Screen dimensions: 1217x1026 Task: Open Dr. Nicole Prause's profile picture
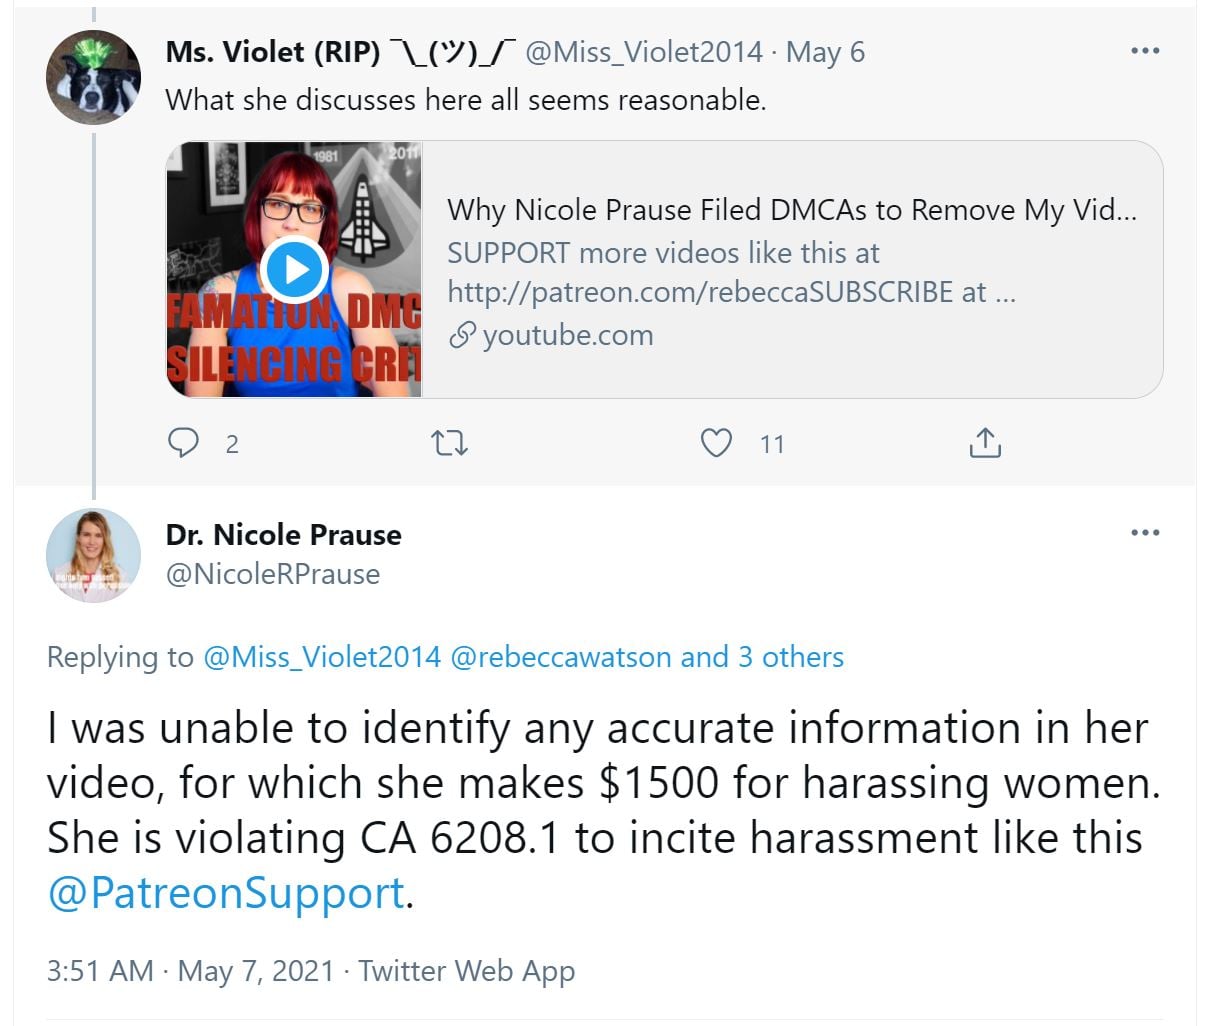pyautogui.click(x=94, y=556)
